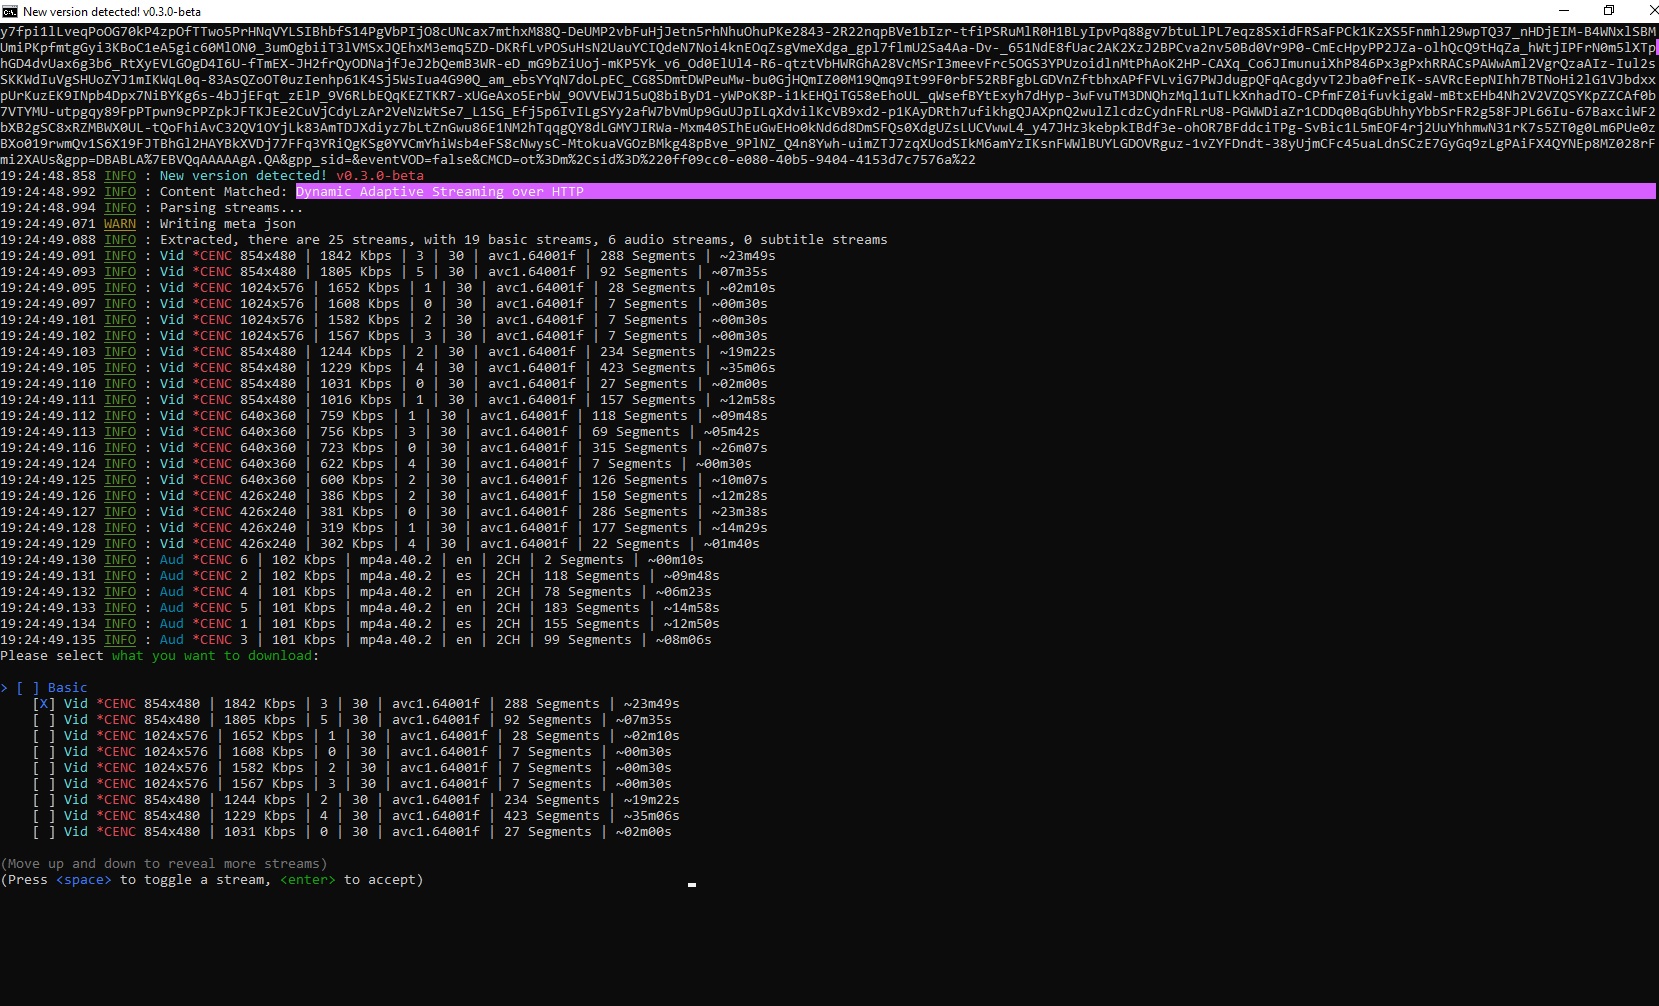1659x1006 pixels.
Task: Click the 'Parsing streams...' log message
Action: click(x=232, y=208)
